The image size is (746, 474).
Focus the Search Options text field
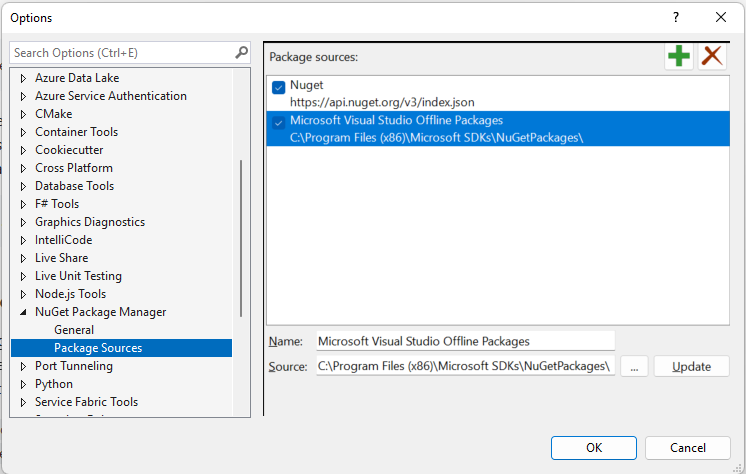(121, 52)
